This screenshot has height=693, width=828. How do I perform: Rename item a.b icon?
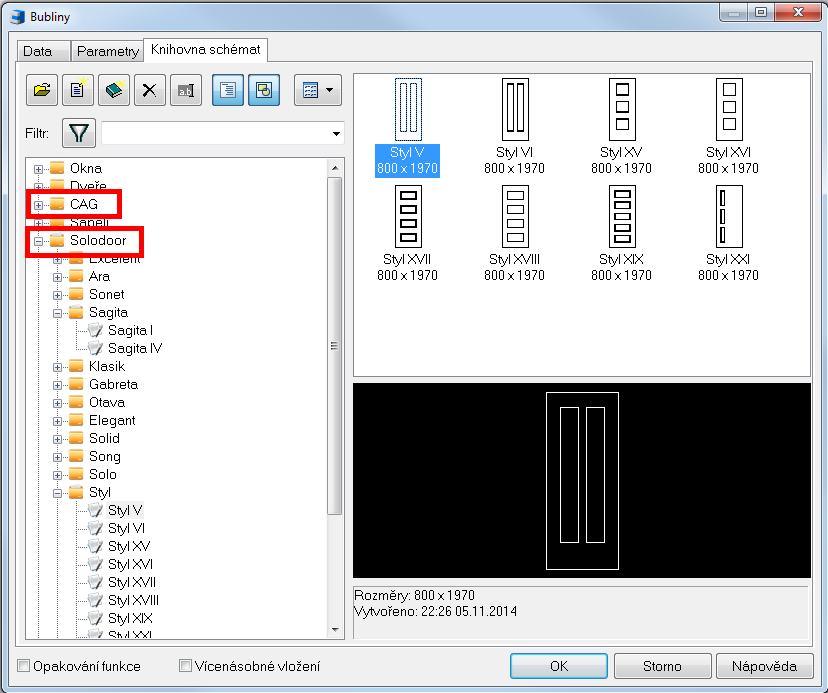coord(185,90)
